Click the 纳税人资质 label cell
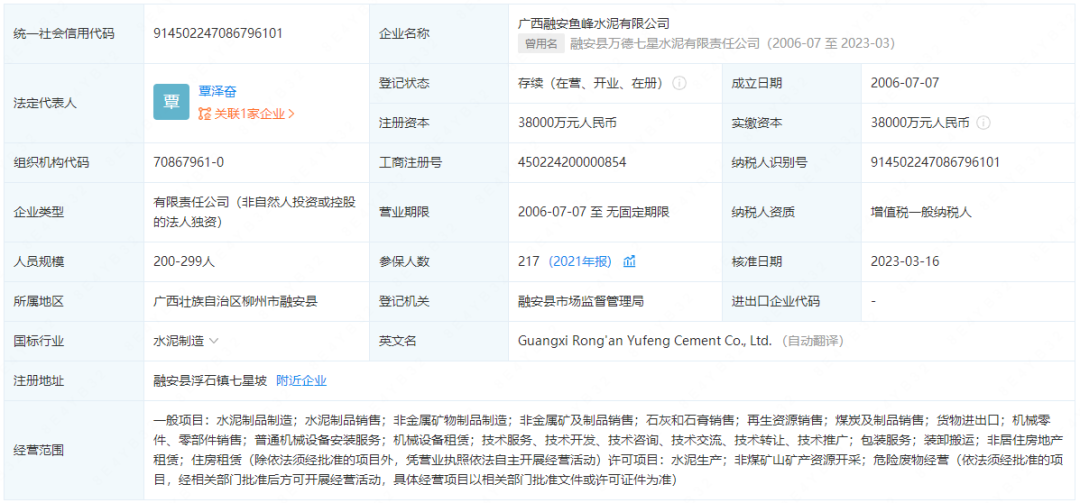 tap(791, 212)
